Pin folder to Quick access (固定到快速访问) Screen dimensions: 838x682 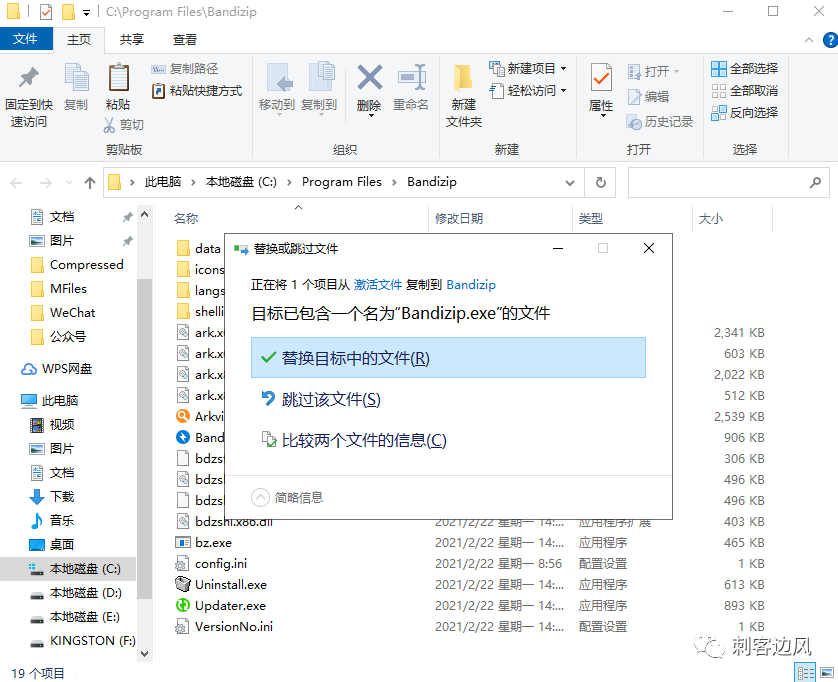[29, 96]
